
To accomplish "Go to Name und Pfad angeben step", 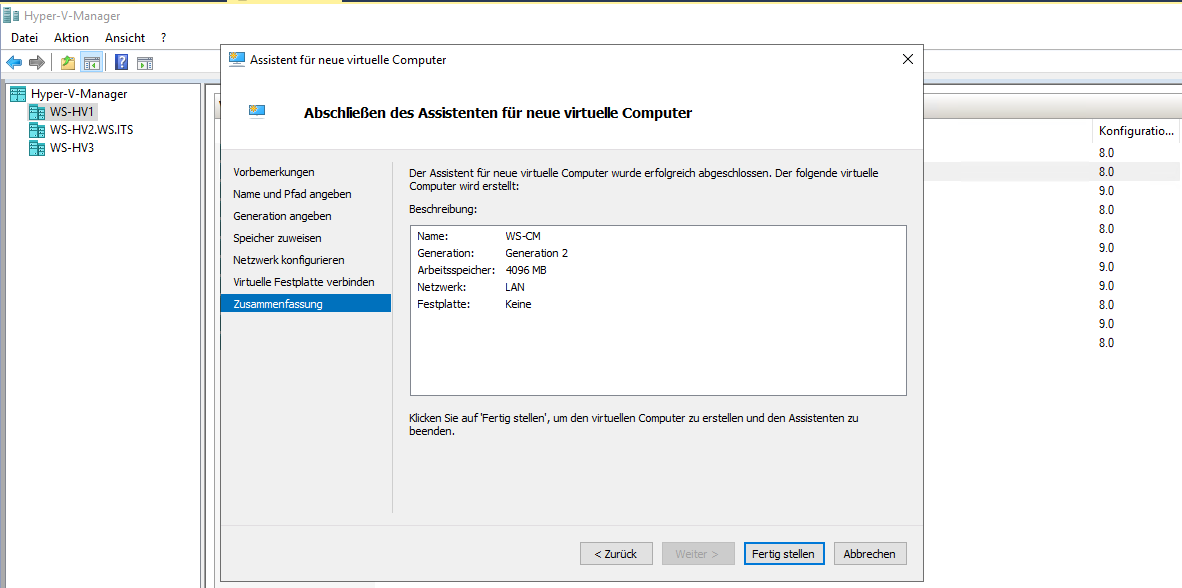I will coord(292,194).
